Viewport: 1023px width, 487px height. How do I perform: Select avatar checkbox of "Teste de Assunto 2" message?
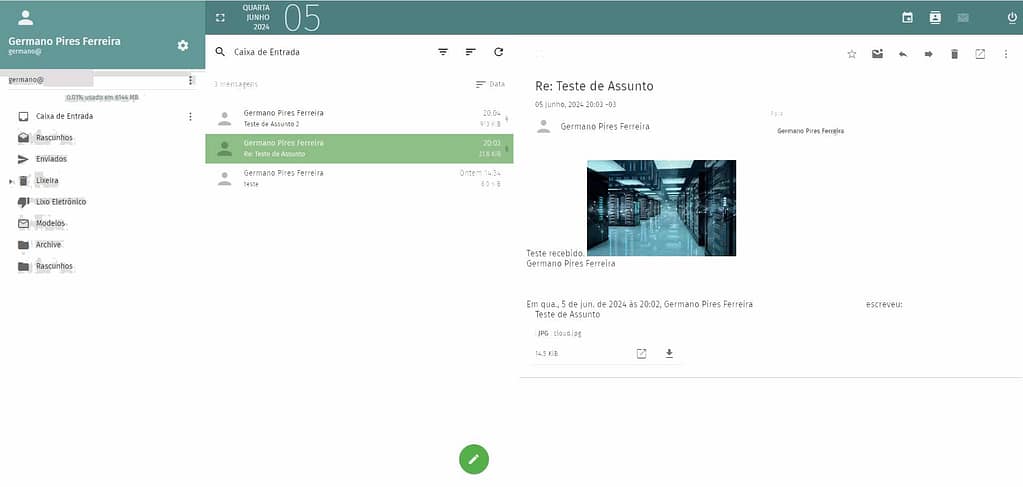pyautogui.click(x=224, y=118)
